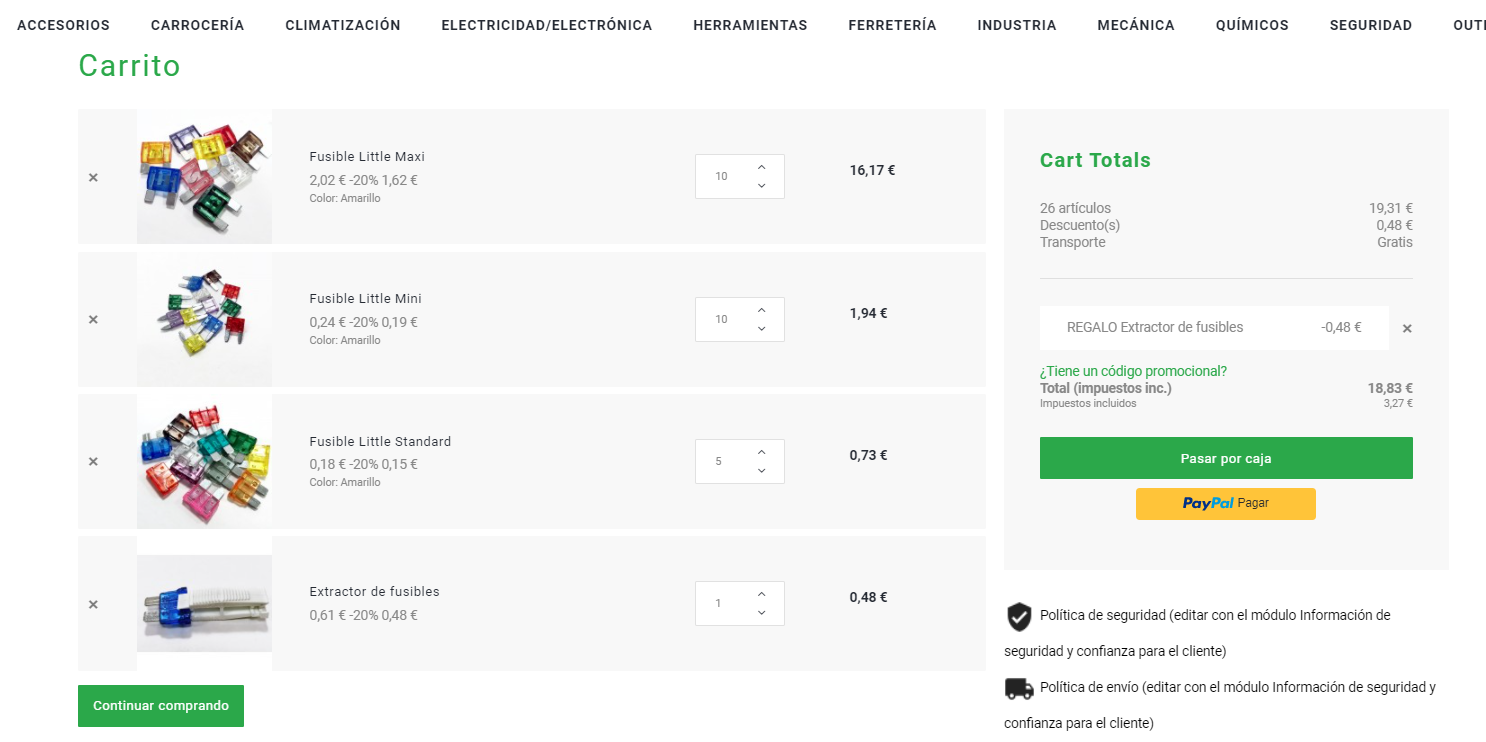Increase Fusible Little Standard quantity

(762, 452)
